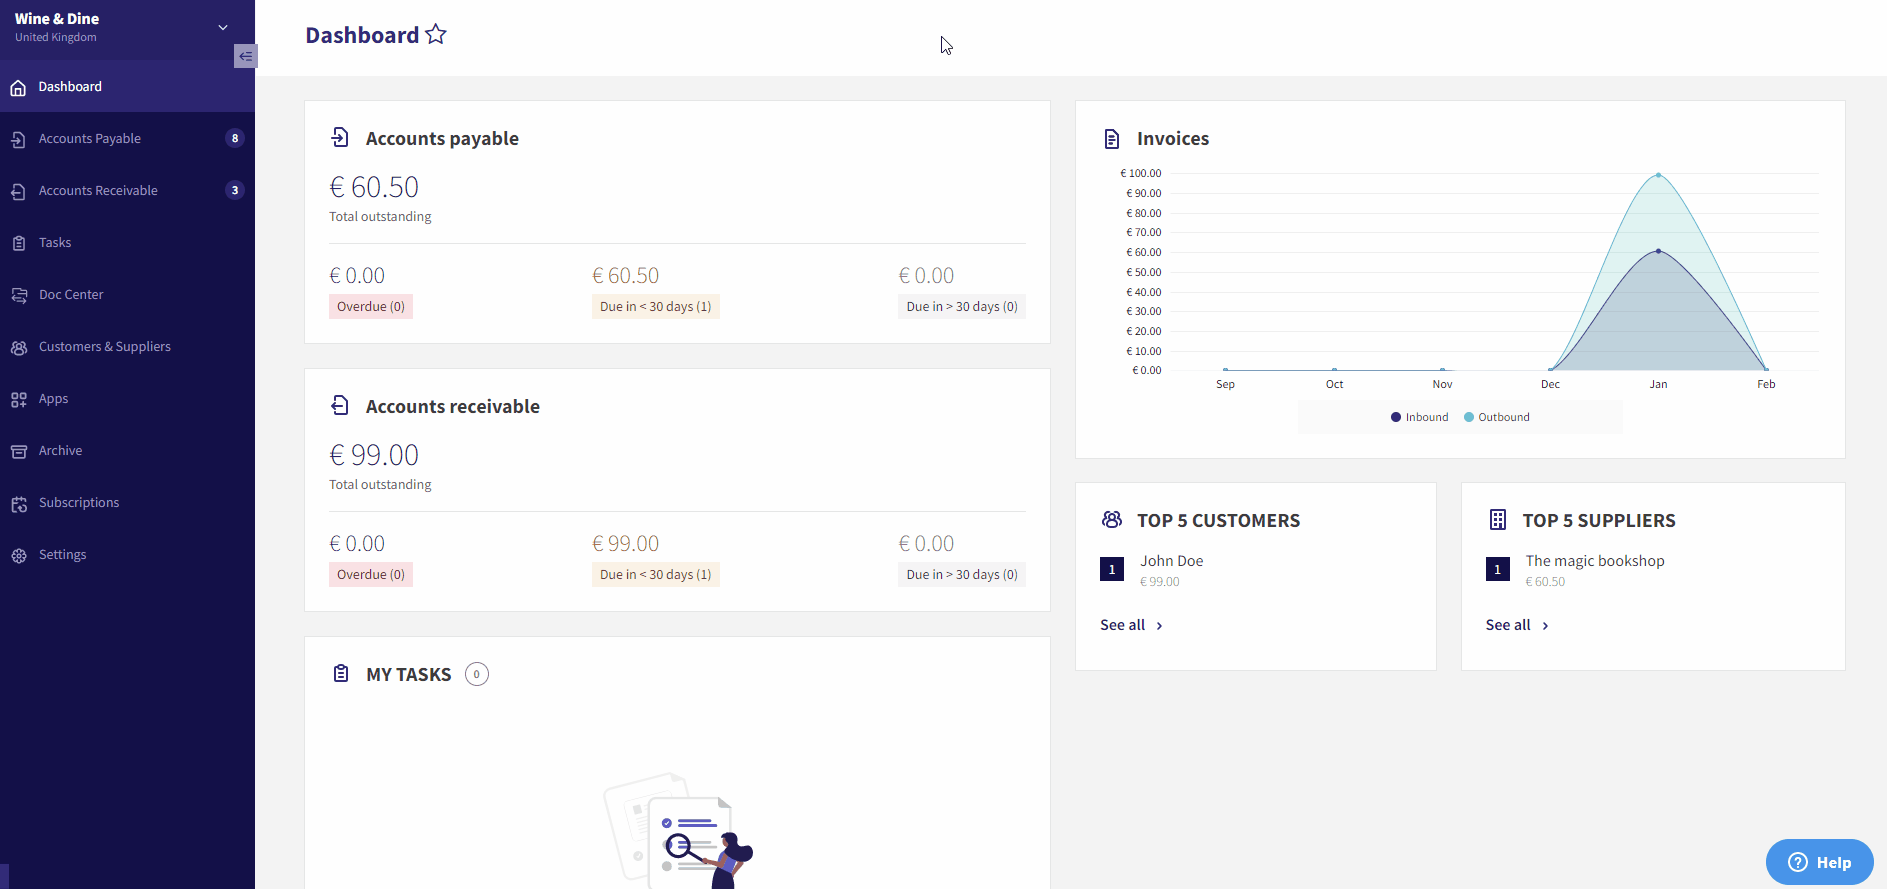Open Accounts Receivable menu item
The height and width of the screenshot is (889, 1887).
coord(127,191)
